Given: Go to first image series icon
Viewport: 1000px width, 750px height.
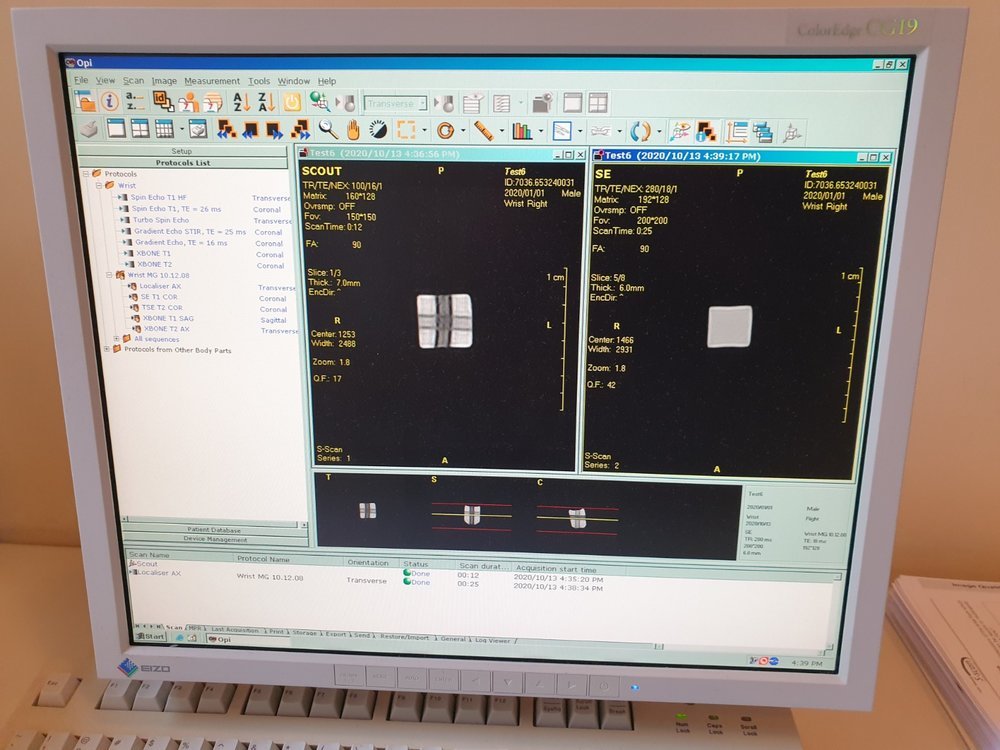Looking at the screenshot, I should [226, 129].
